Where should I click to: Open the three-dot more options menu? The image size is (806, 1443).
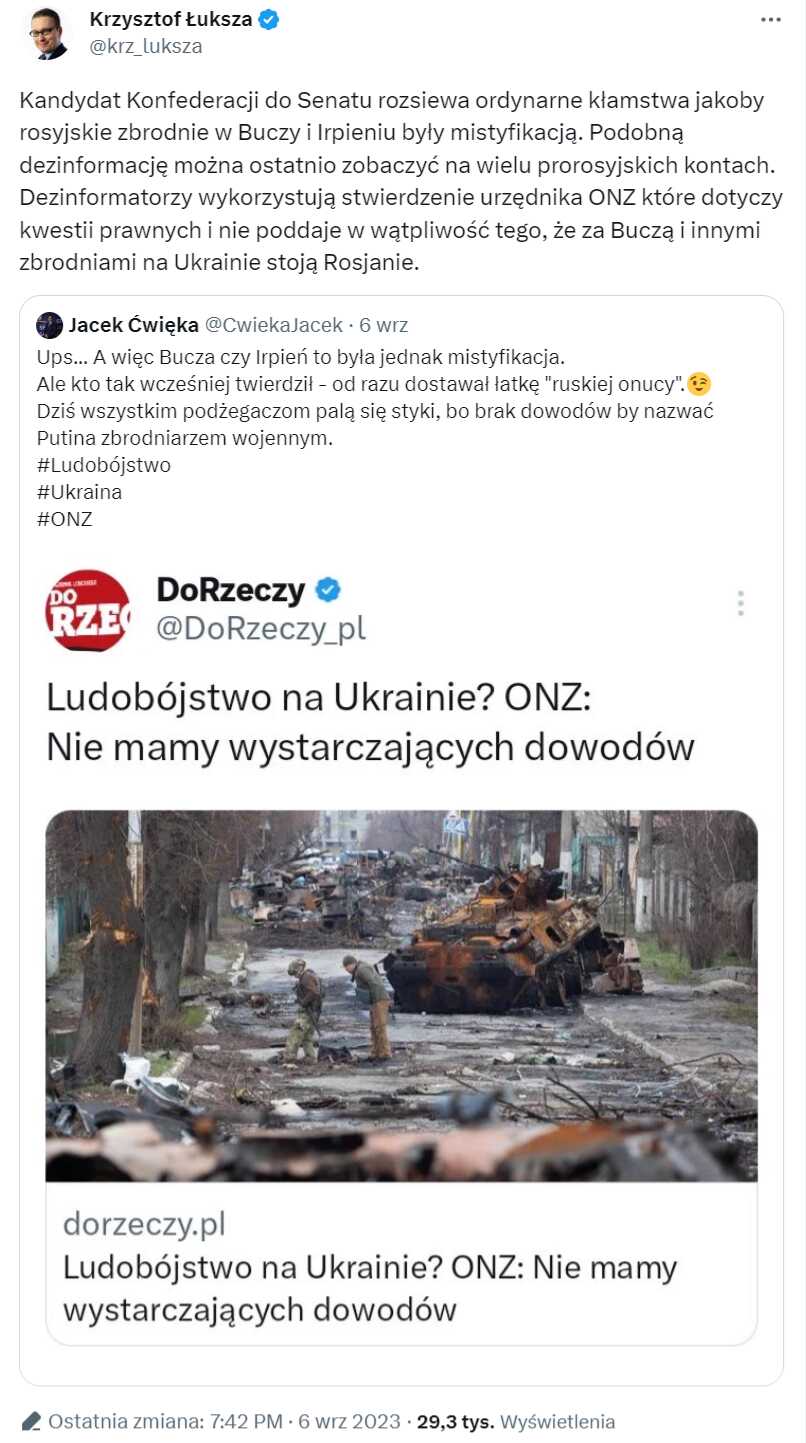point(770,20)
